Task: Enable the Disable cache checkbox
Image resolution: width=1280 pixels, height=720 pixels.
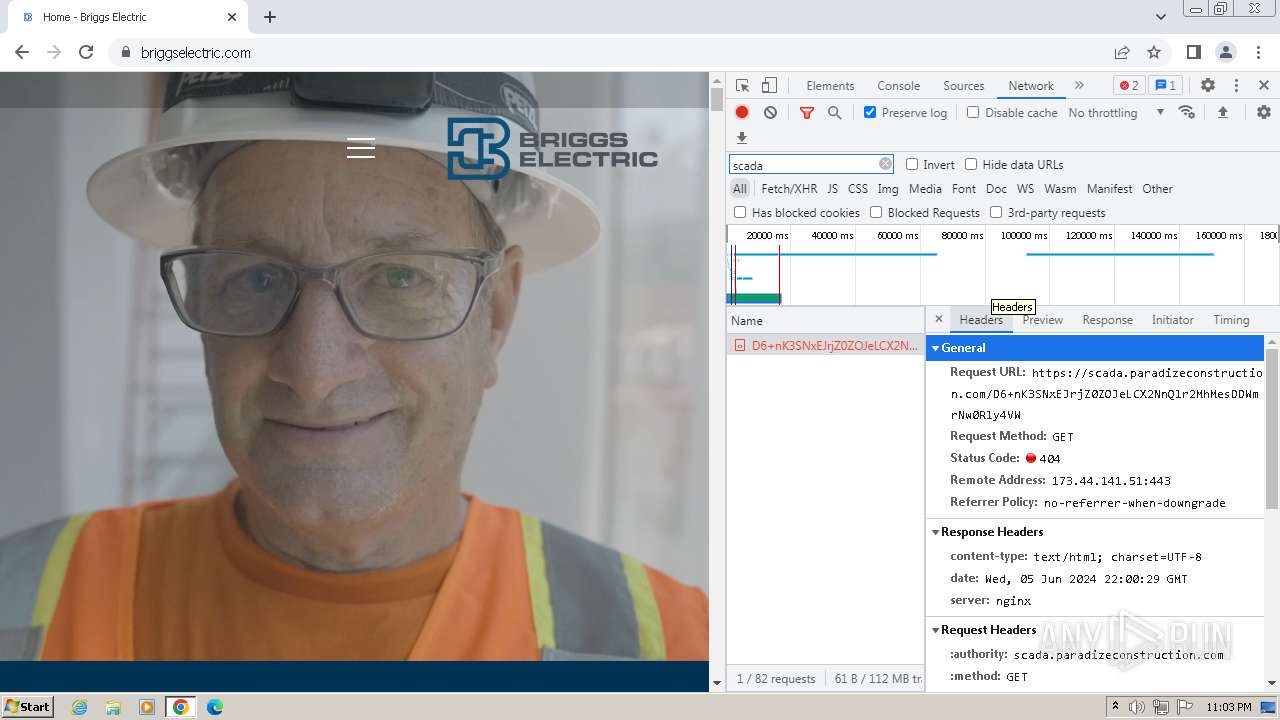Action: point(973,113)
